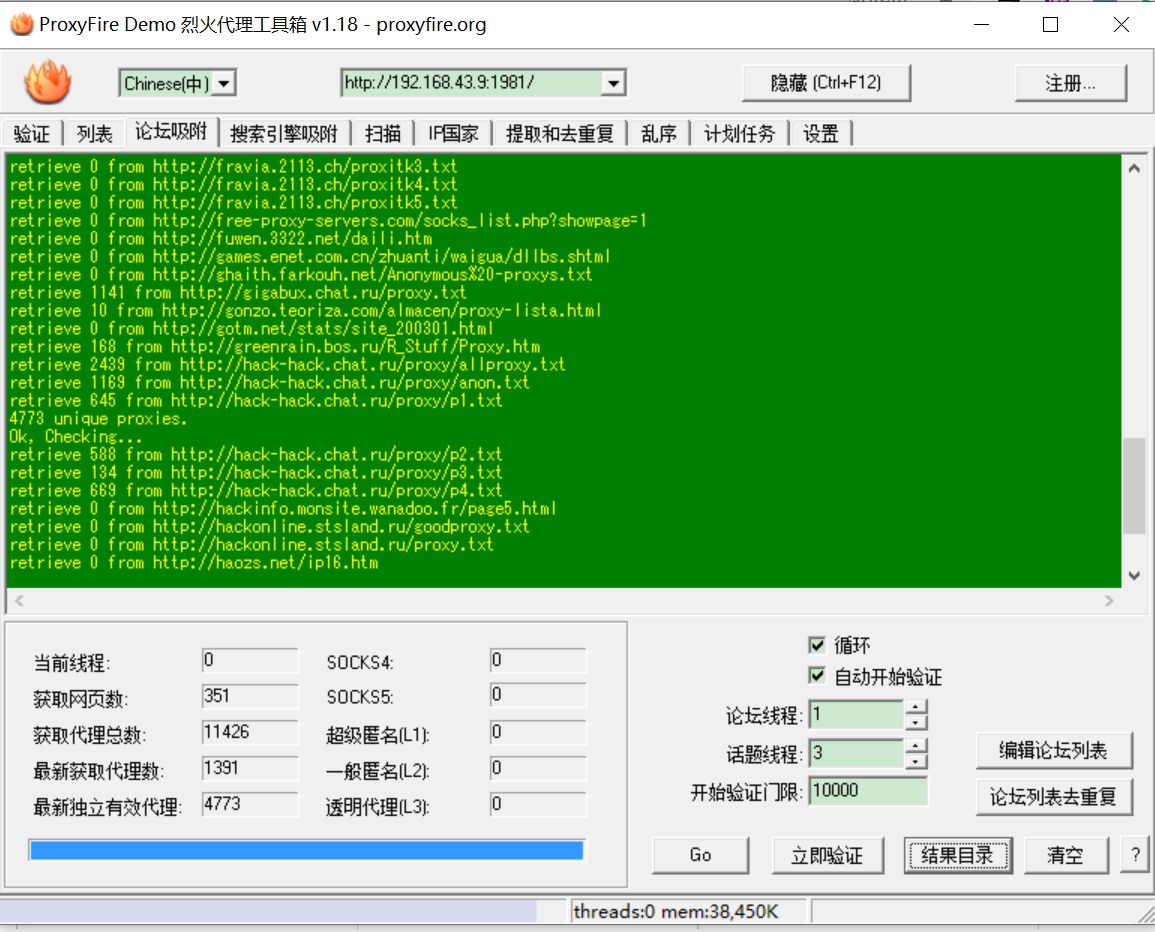1155x932 pixels.
Task: Click the SOCKS4 count field
Action: pos(538,660)
